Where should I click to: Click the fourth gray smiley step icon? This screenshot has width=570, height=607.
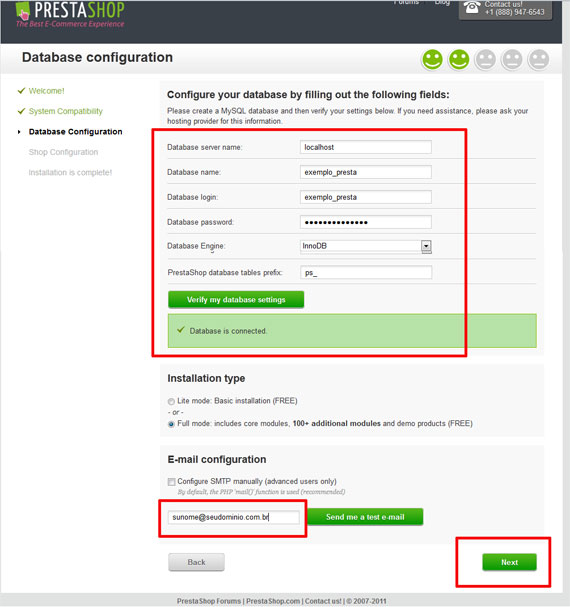click(x=512, y=60)
